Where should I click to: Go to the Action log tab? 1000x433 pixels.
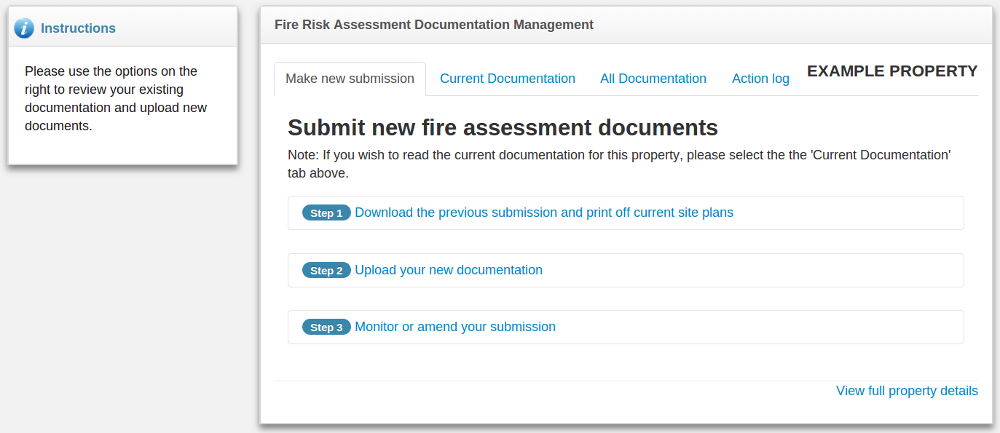(x=760, y=78)
